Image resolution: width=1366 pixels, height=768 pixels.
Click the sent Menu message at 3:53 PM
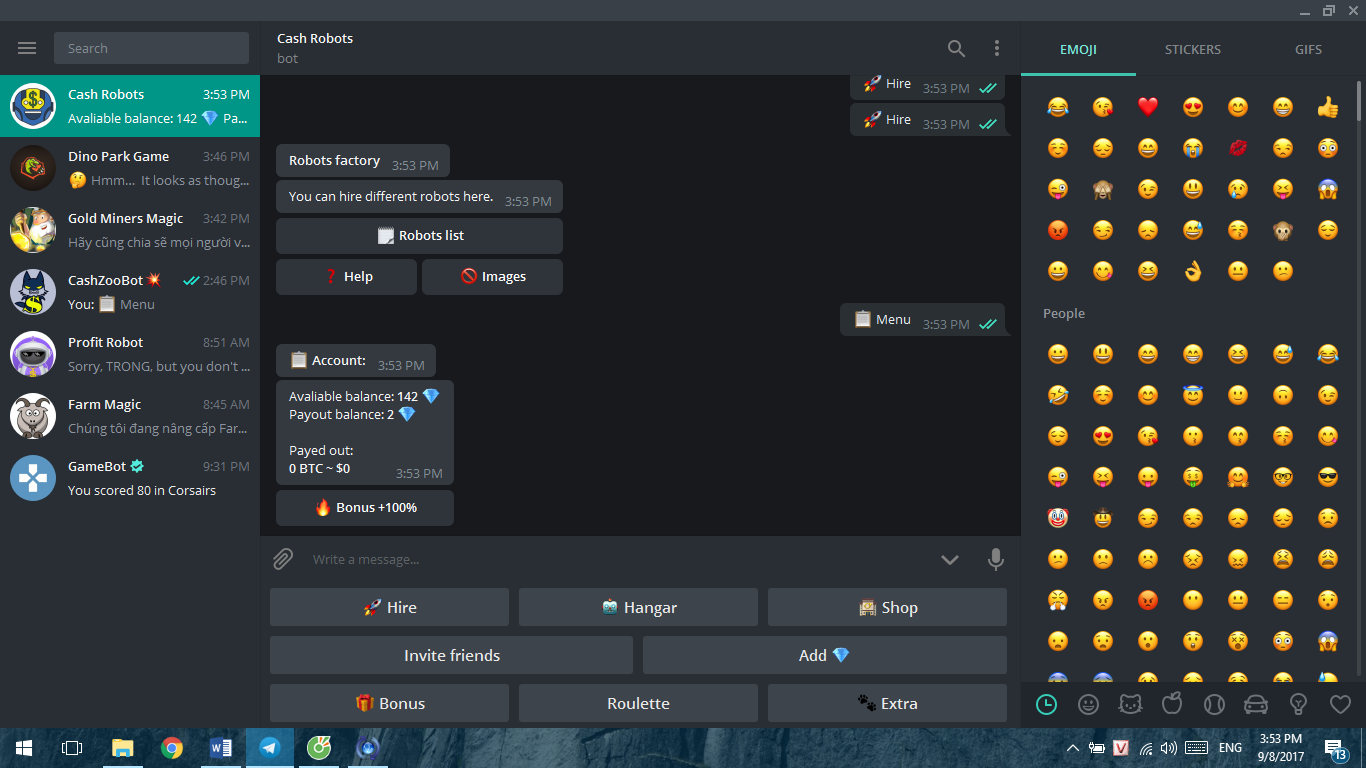tap(922, 320)
